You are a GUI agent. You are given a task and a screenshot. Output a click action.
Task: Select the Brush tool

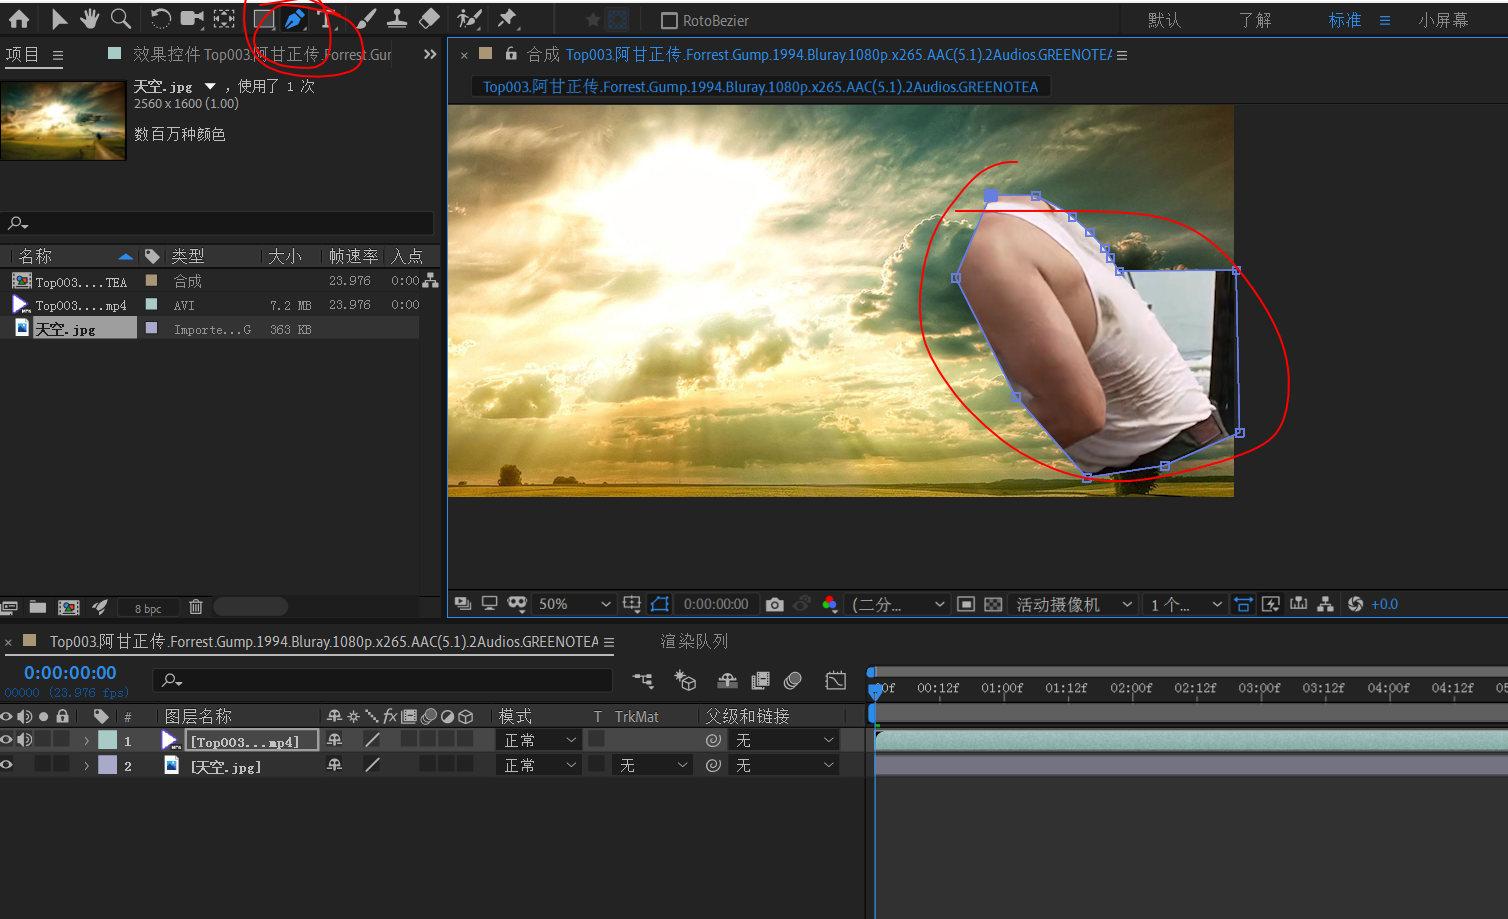pyautogui.click(x=366, y=19)
